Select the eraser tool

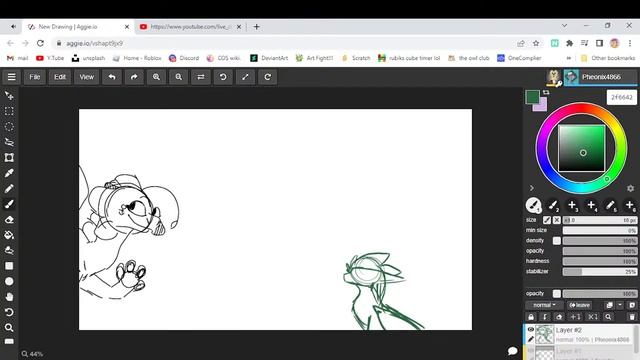[9, 220]
